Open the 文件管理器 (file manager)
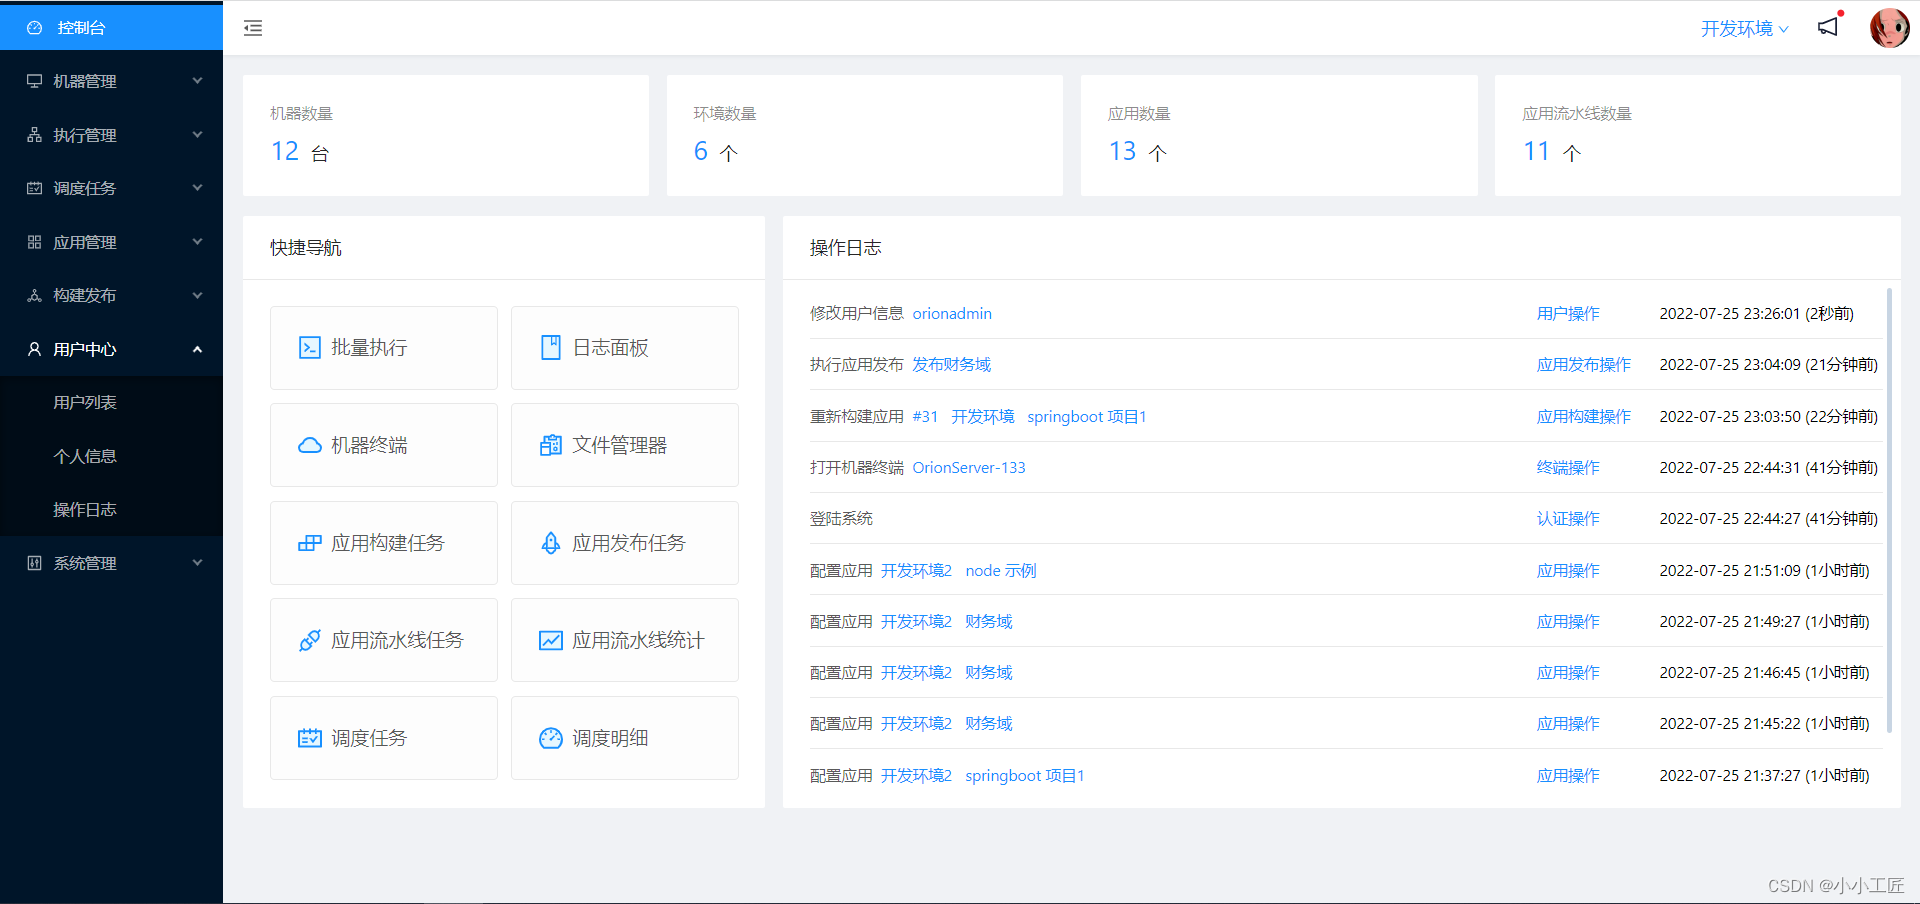The height and width of the screenshot is (904, 1920). click(x=624, y=445)
